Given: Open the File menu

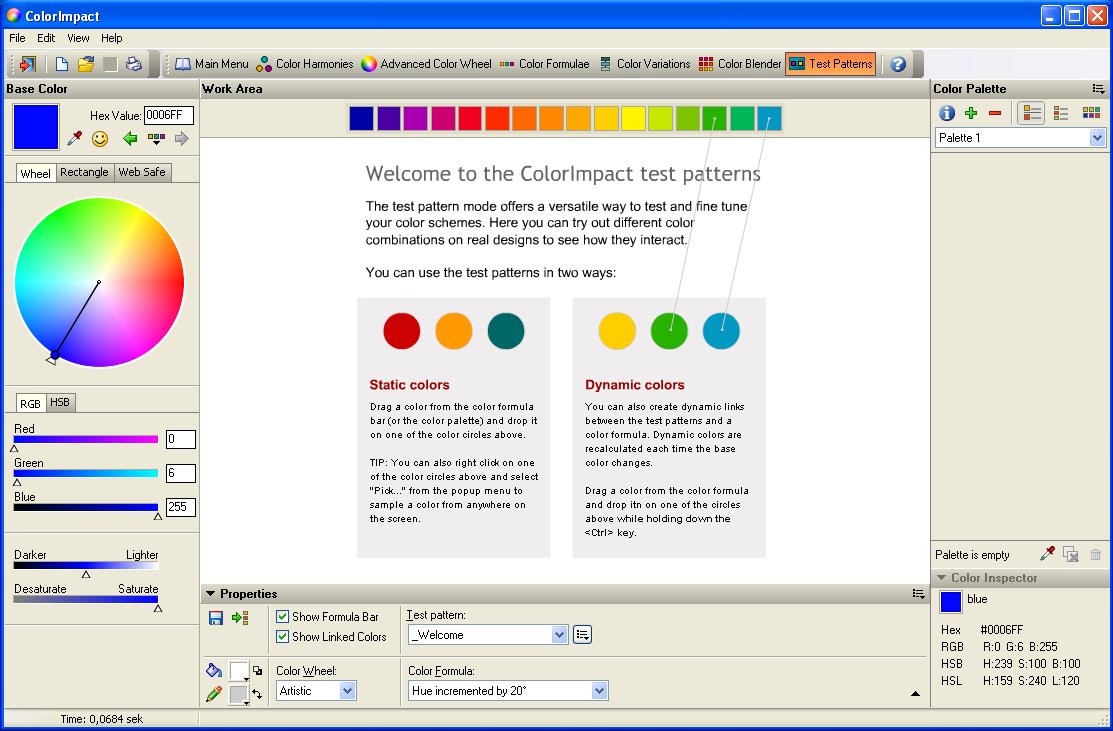Looking at the screenshot, I should coord(17,38).
